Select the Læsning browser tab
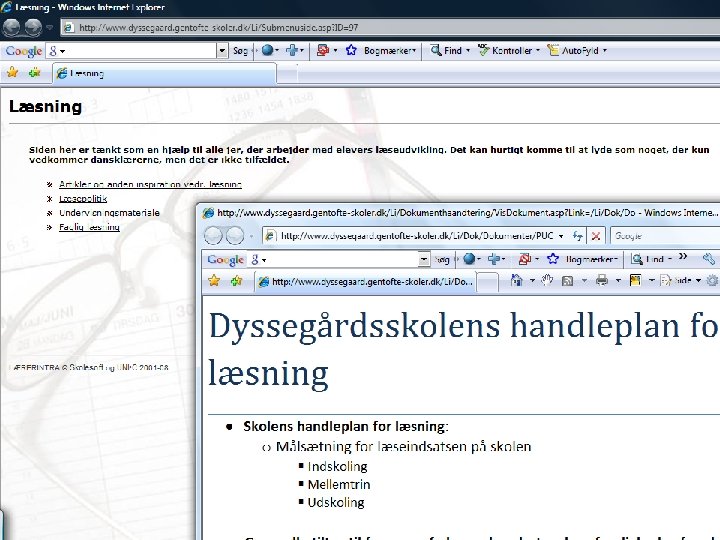The width and height of the screenshot is (720, 540). [x=165, y=73]
